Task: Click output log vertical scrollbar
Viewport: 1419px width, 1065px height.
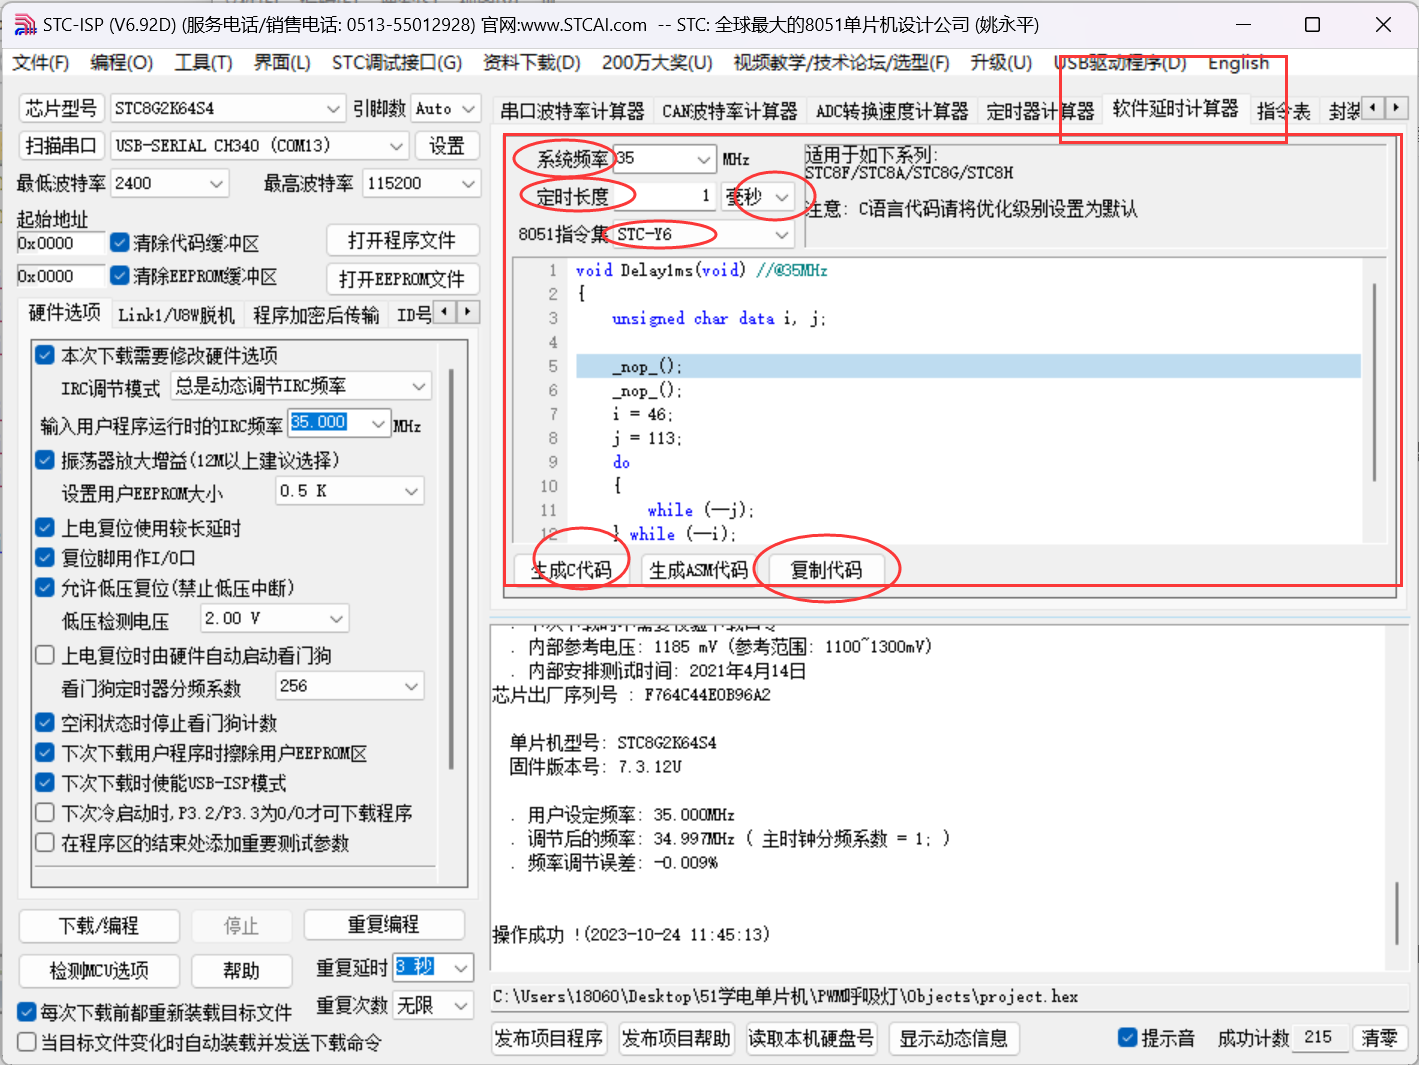Action: (x=1396, y=912)
